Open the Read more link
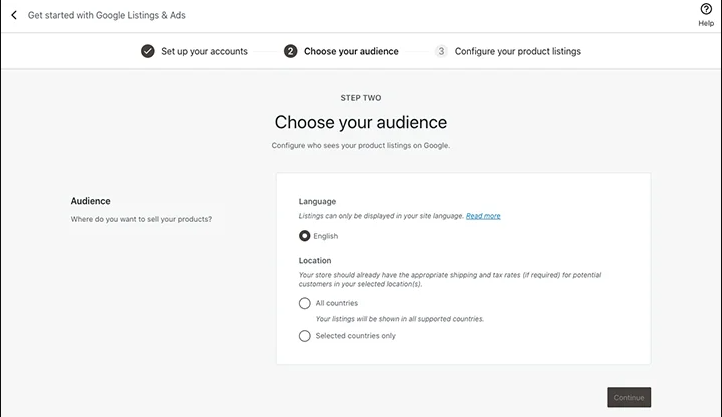The image size is (722, 417). coord(483,216)
